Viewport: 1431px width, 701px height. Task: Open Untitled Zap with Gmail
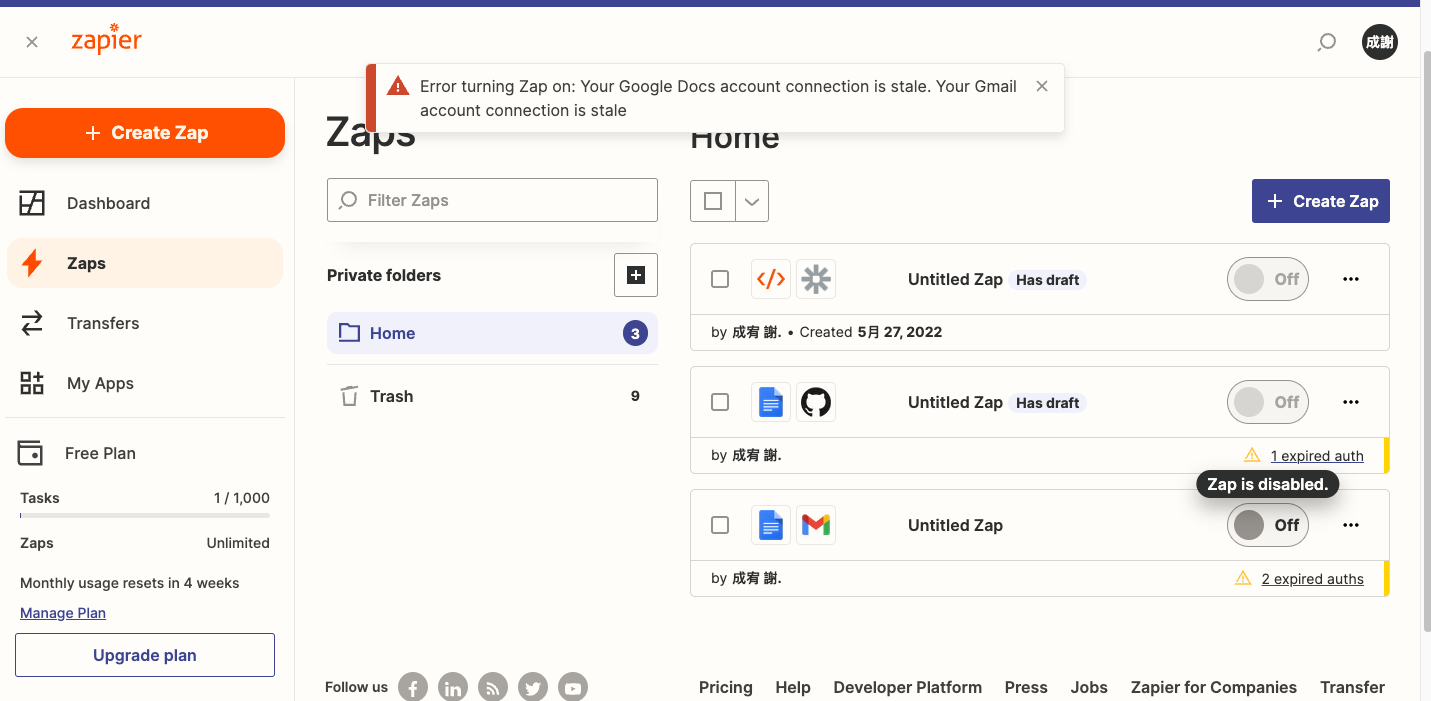click(955, 525)
